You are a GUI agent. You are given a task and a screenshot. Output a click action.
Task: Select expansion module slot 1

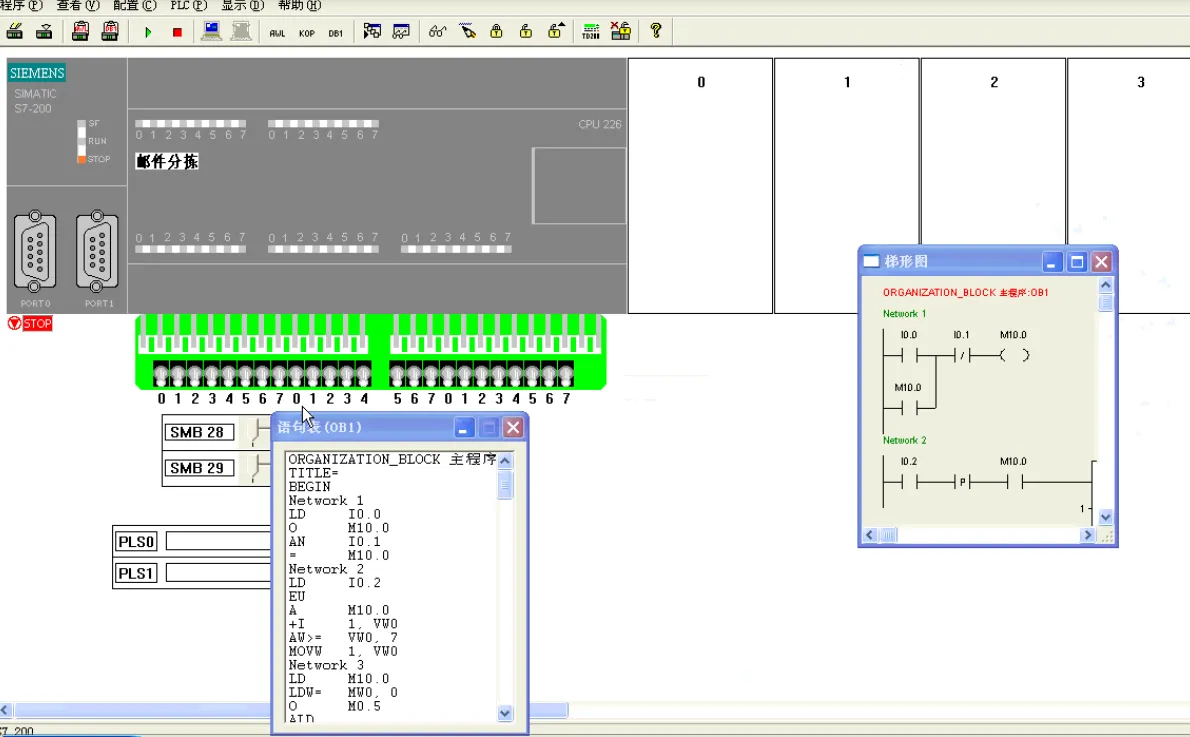coord(846,186)
